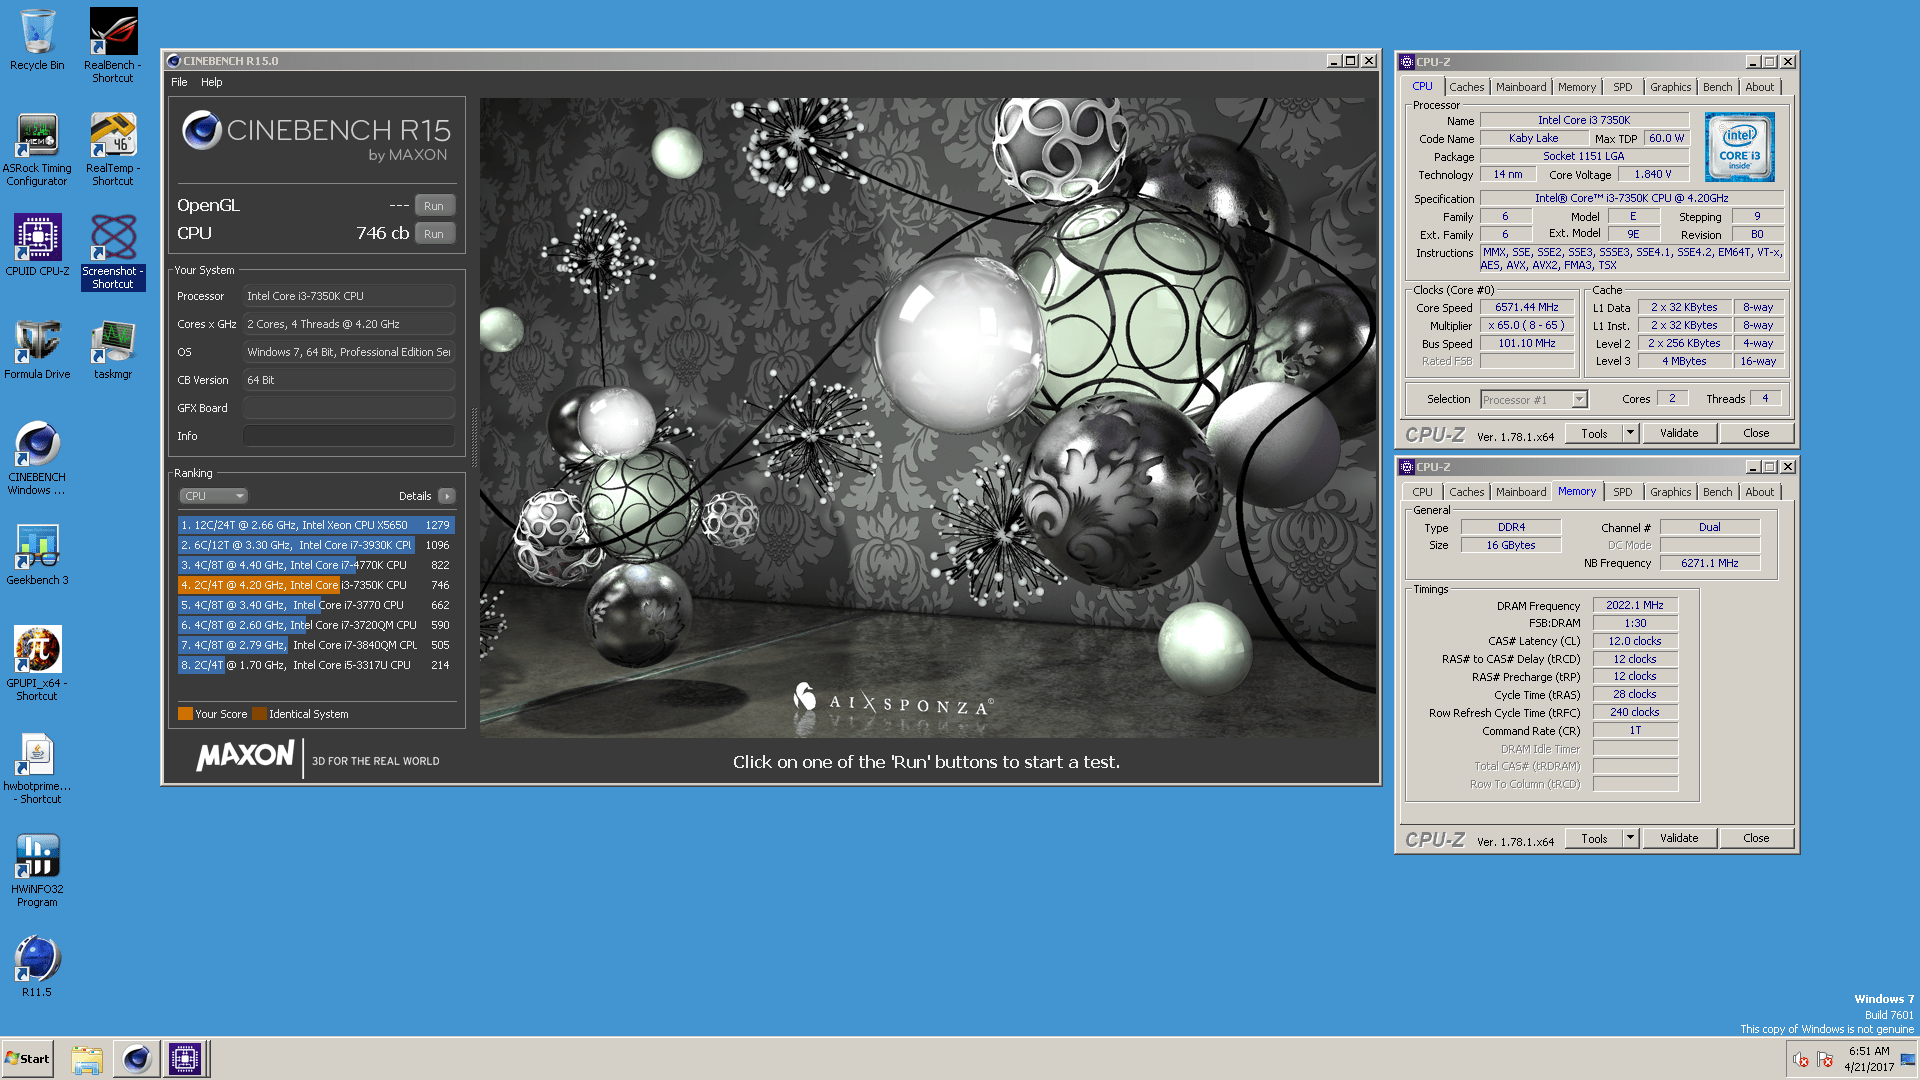1920x1080 pixels.
Task: Run the CPU benchmark in Cinebench
Action: pyautogui.click(x=434, y=233)
